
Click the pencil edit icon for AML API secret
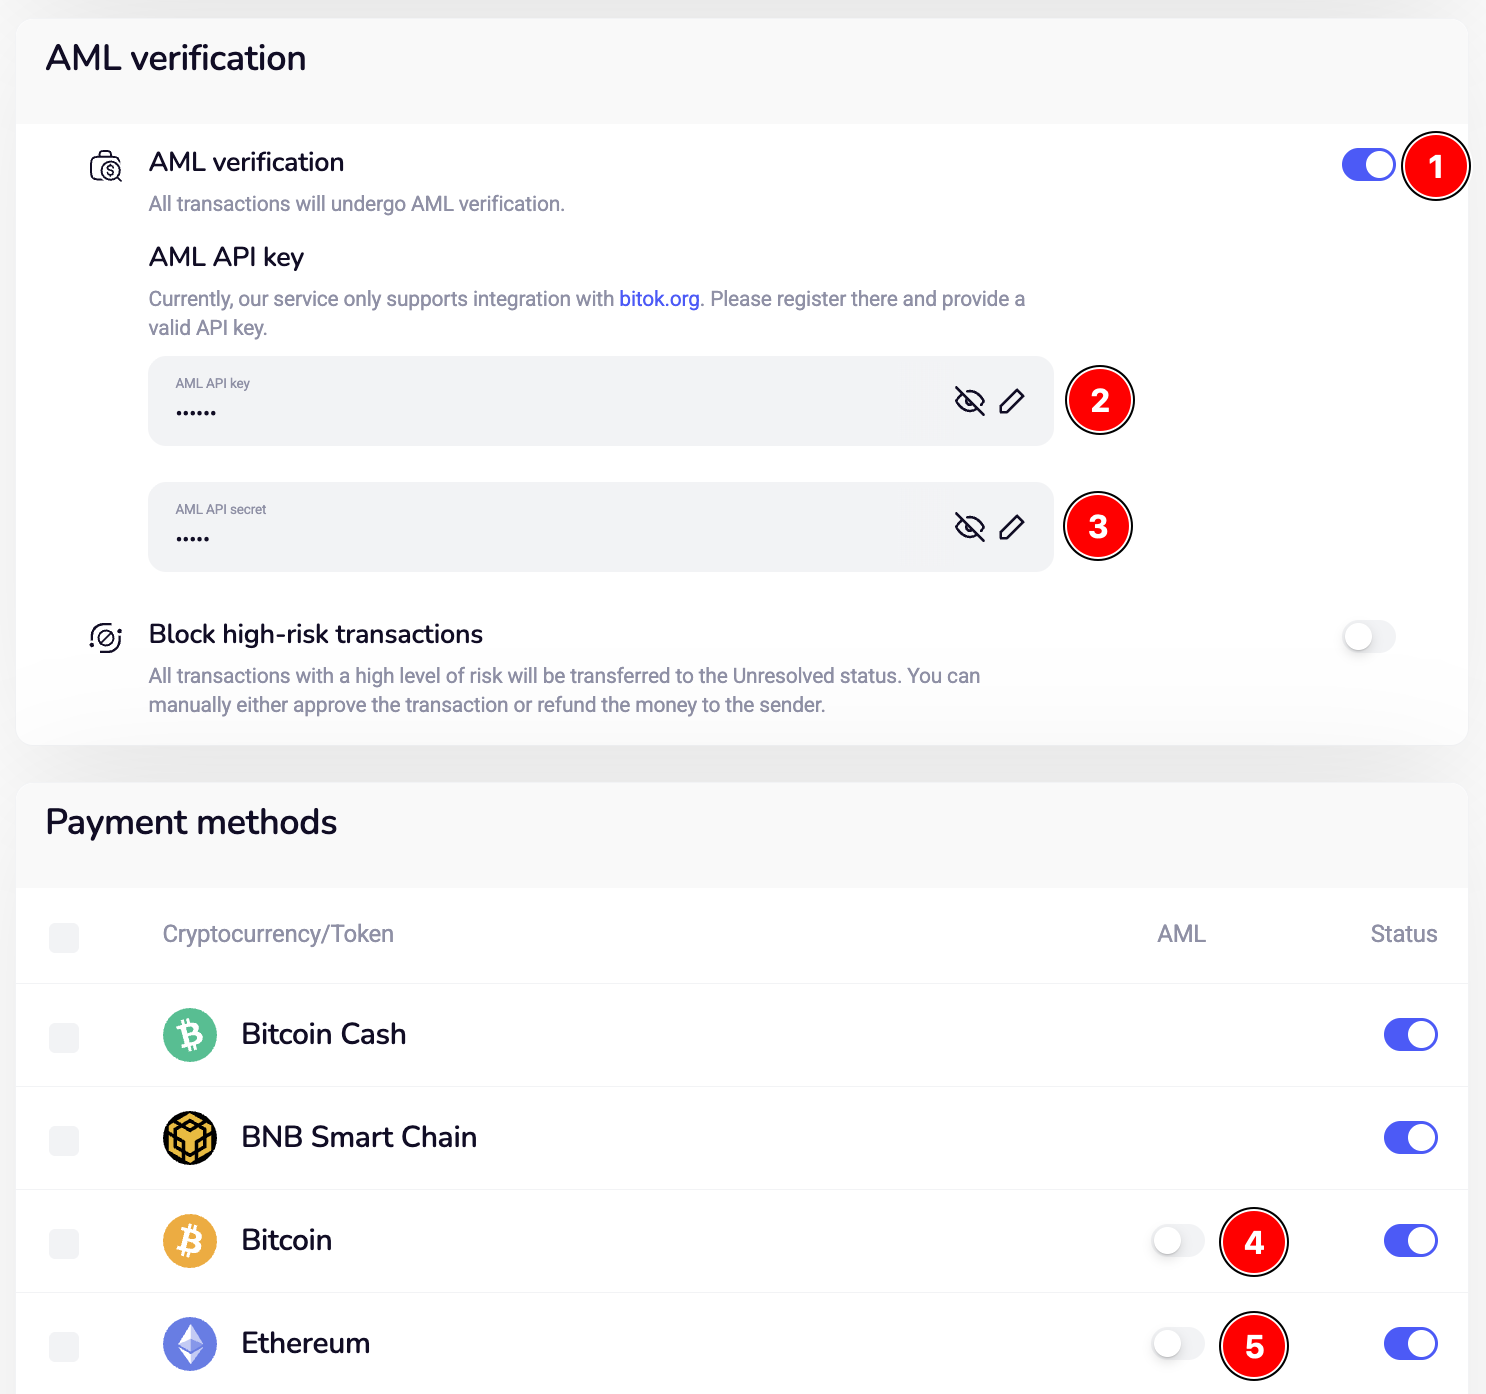coord(1011,527)
